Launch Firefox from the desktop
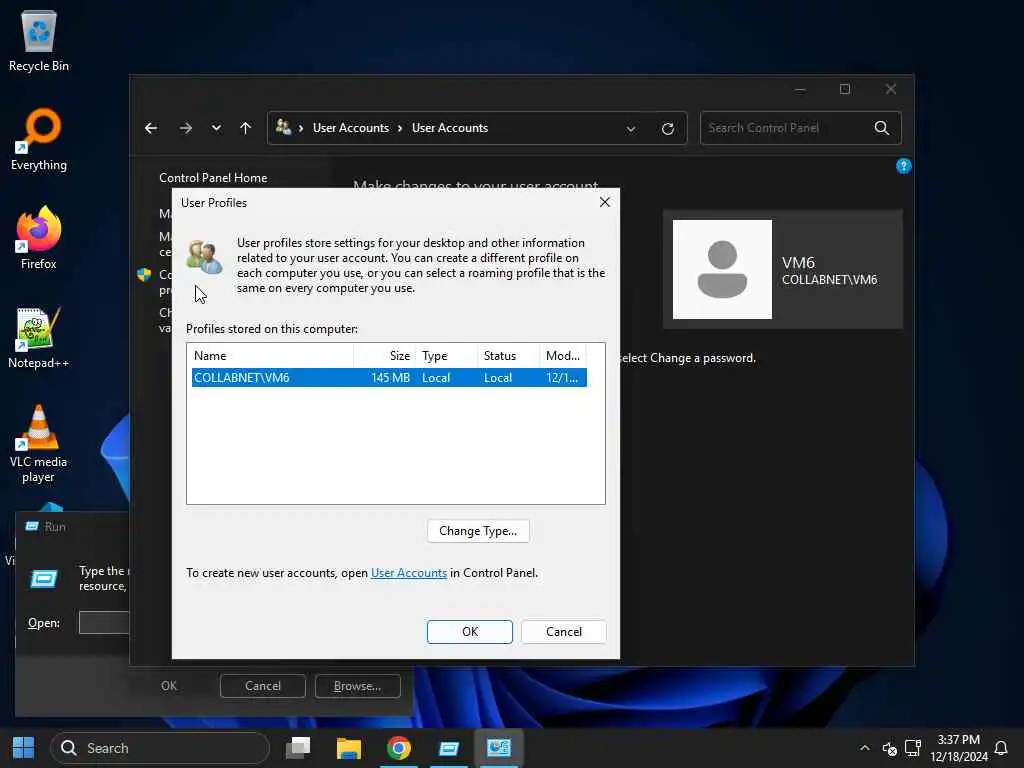1024x768 pixels. click(x=39, y=238)
